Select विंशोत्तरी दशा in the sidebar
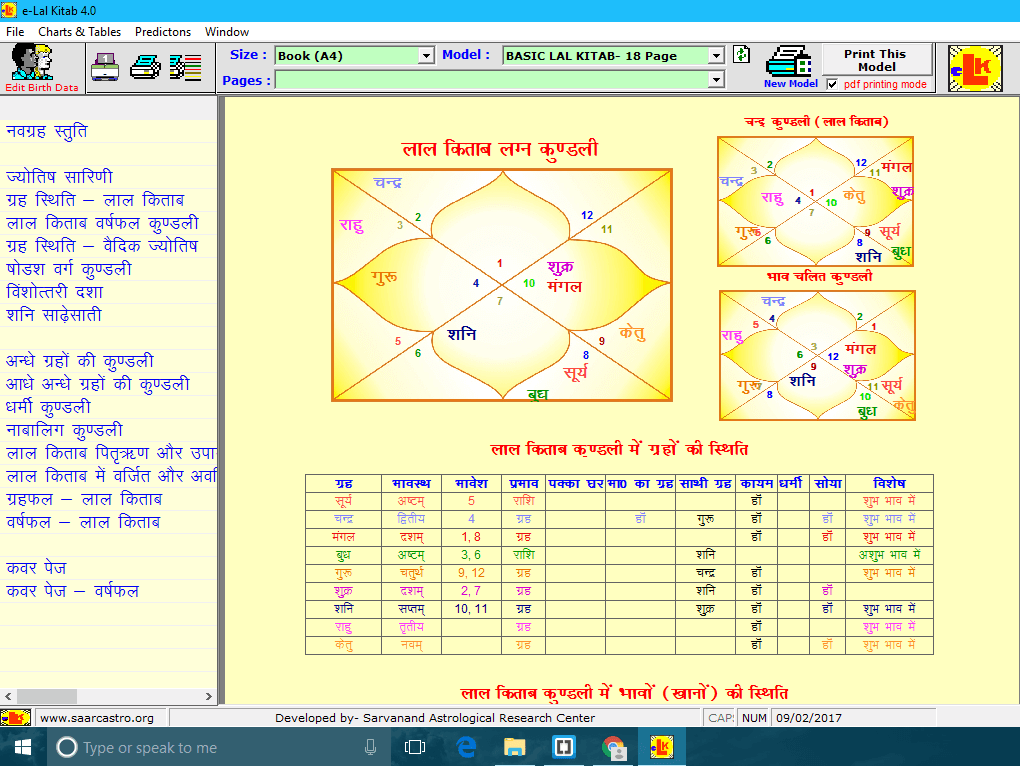The width and height of the screenshot is (1020, 766). 55,292
